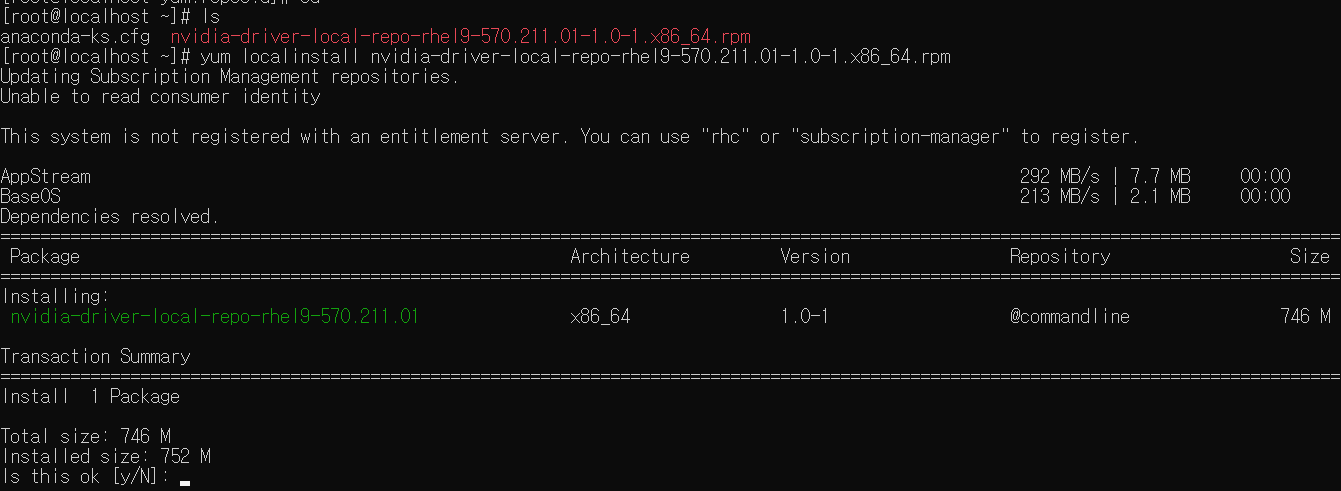Click the Package column header
The width and height of the screenshot is (1341, 491).
pos(45,257)
